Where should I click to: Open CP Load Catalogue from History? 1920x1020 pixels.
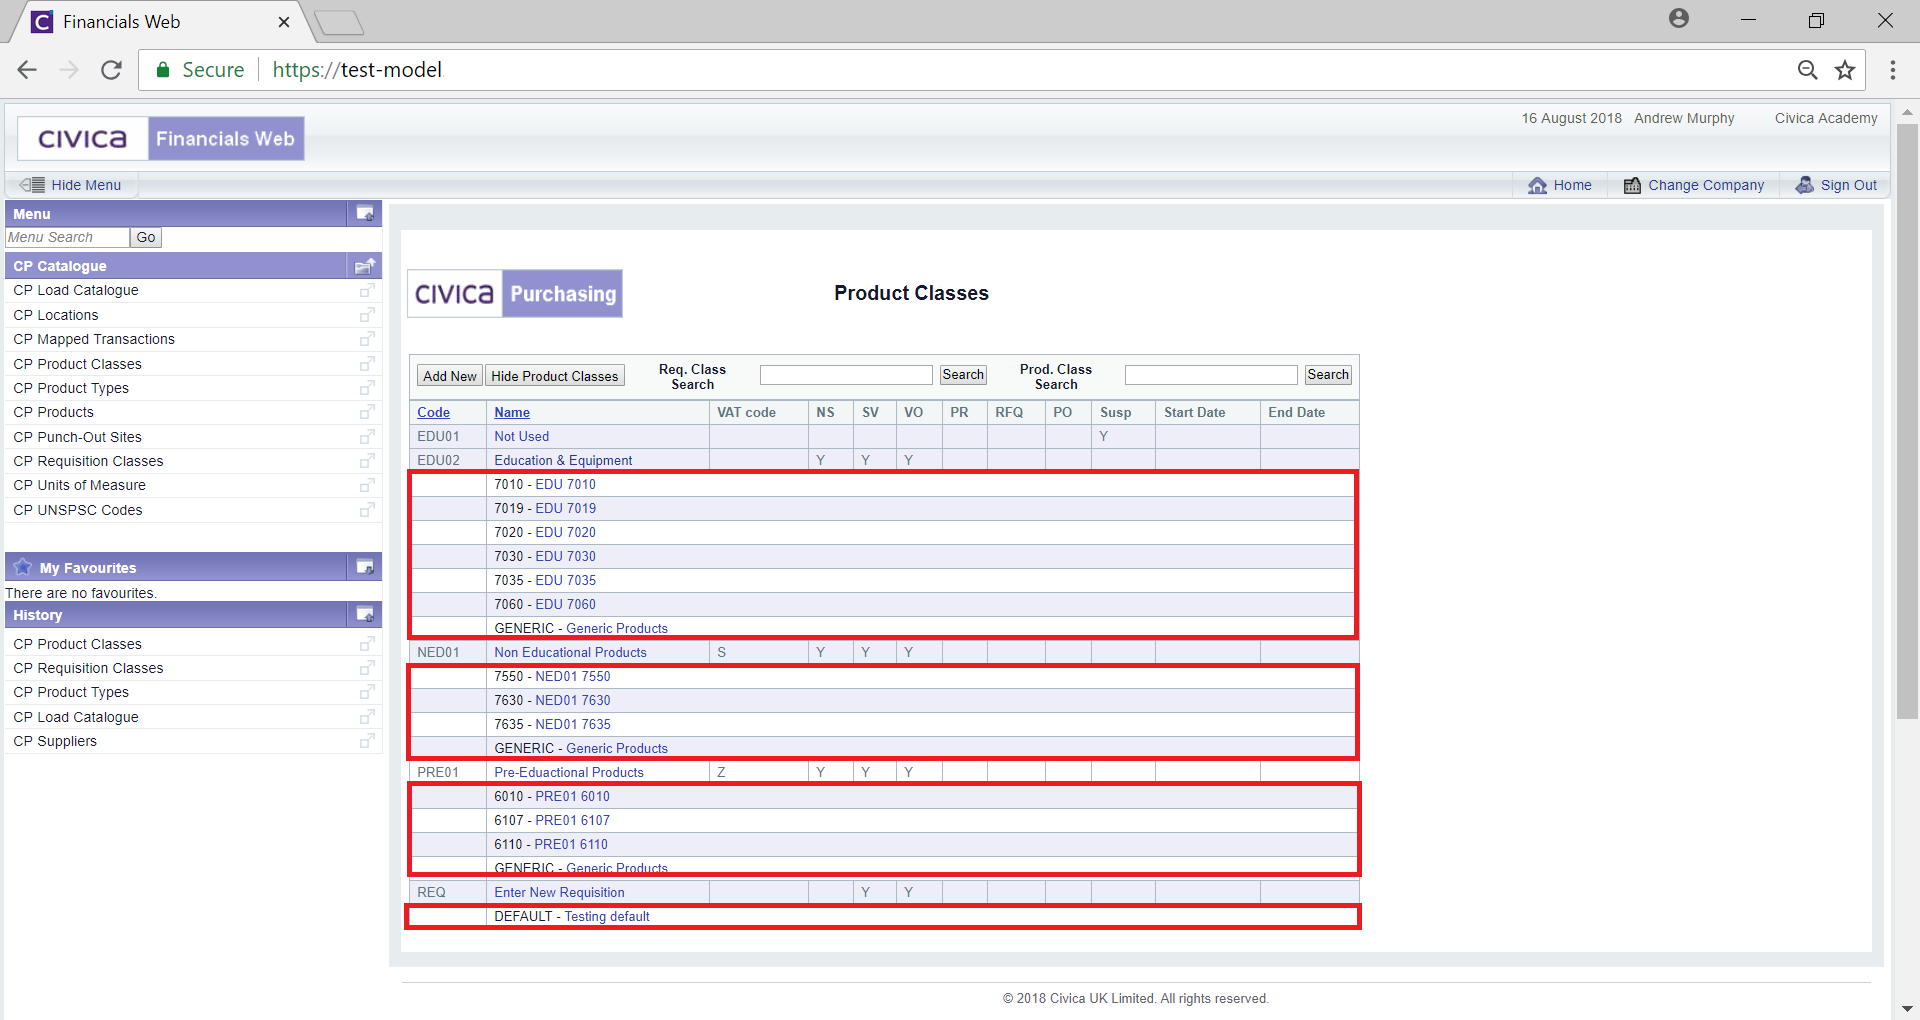[76, 717]
